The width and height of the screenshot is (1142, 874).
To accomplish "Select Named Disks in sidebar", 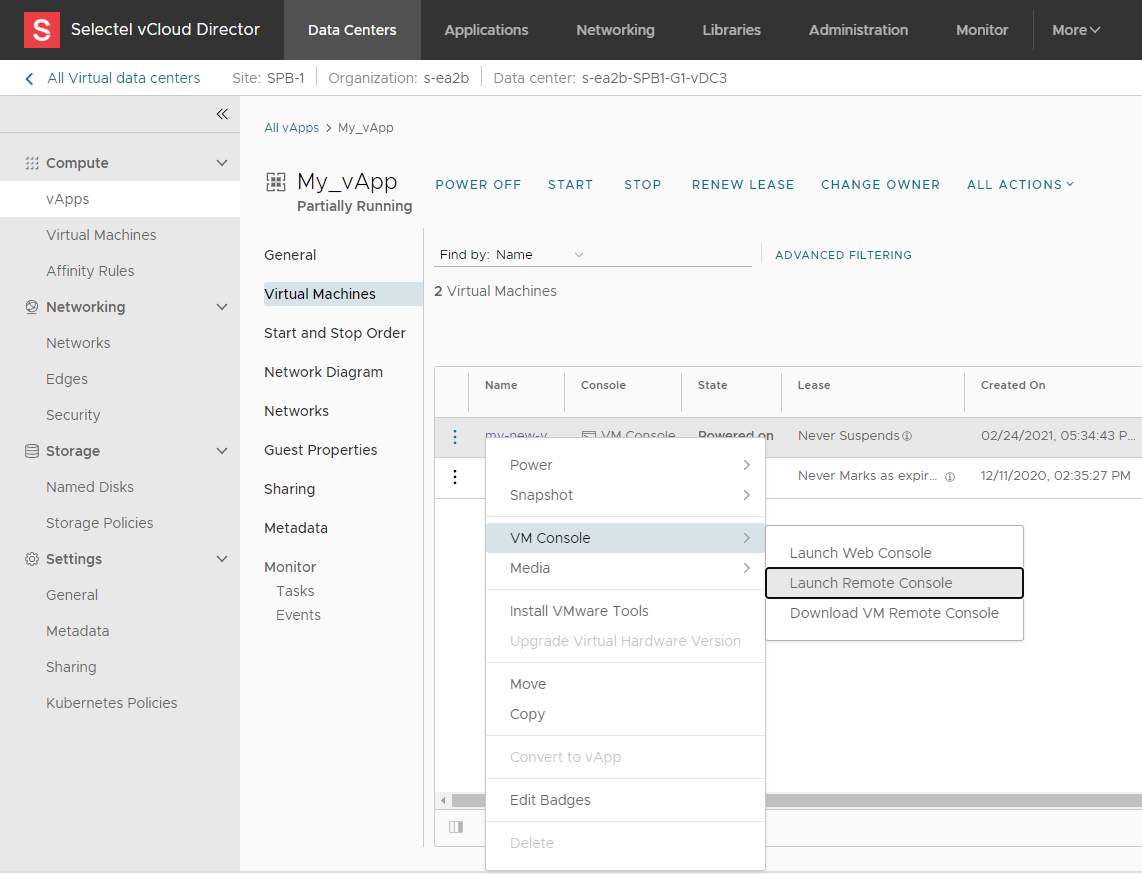I will [90, 487].
